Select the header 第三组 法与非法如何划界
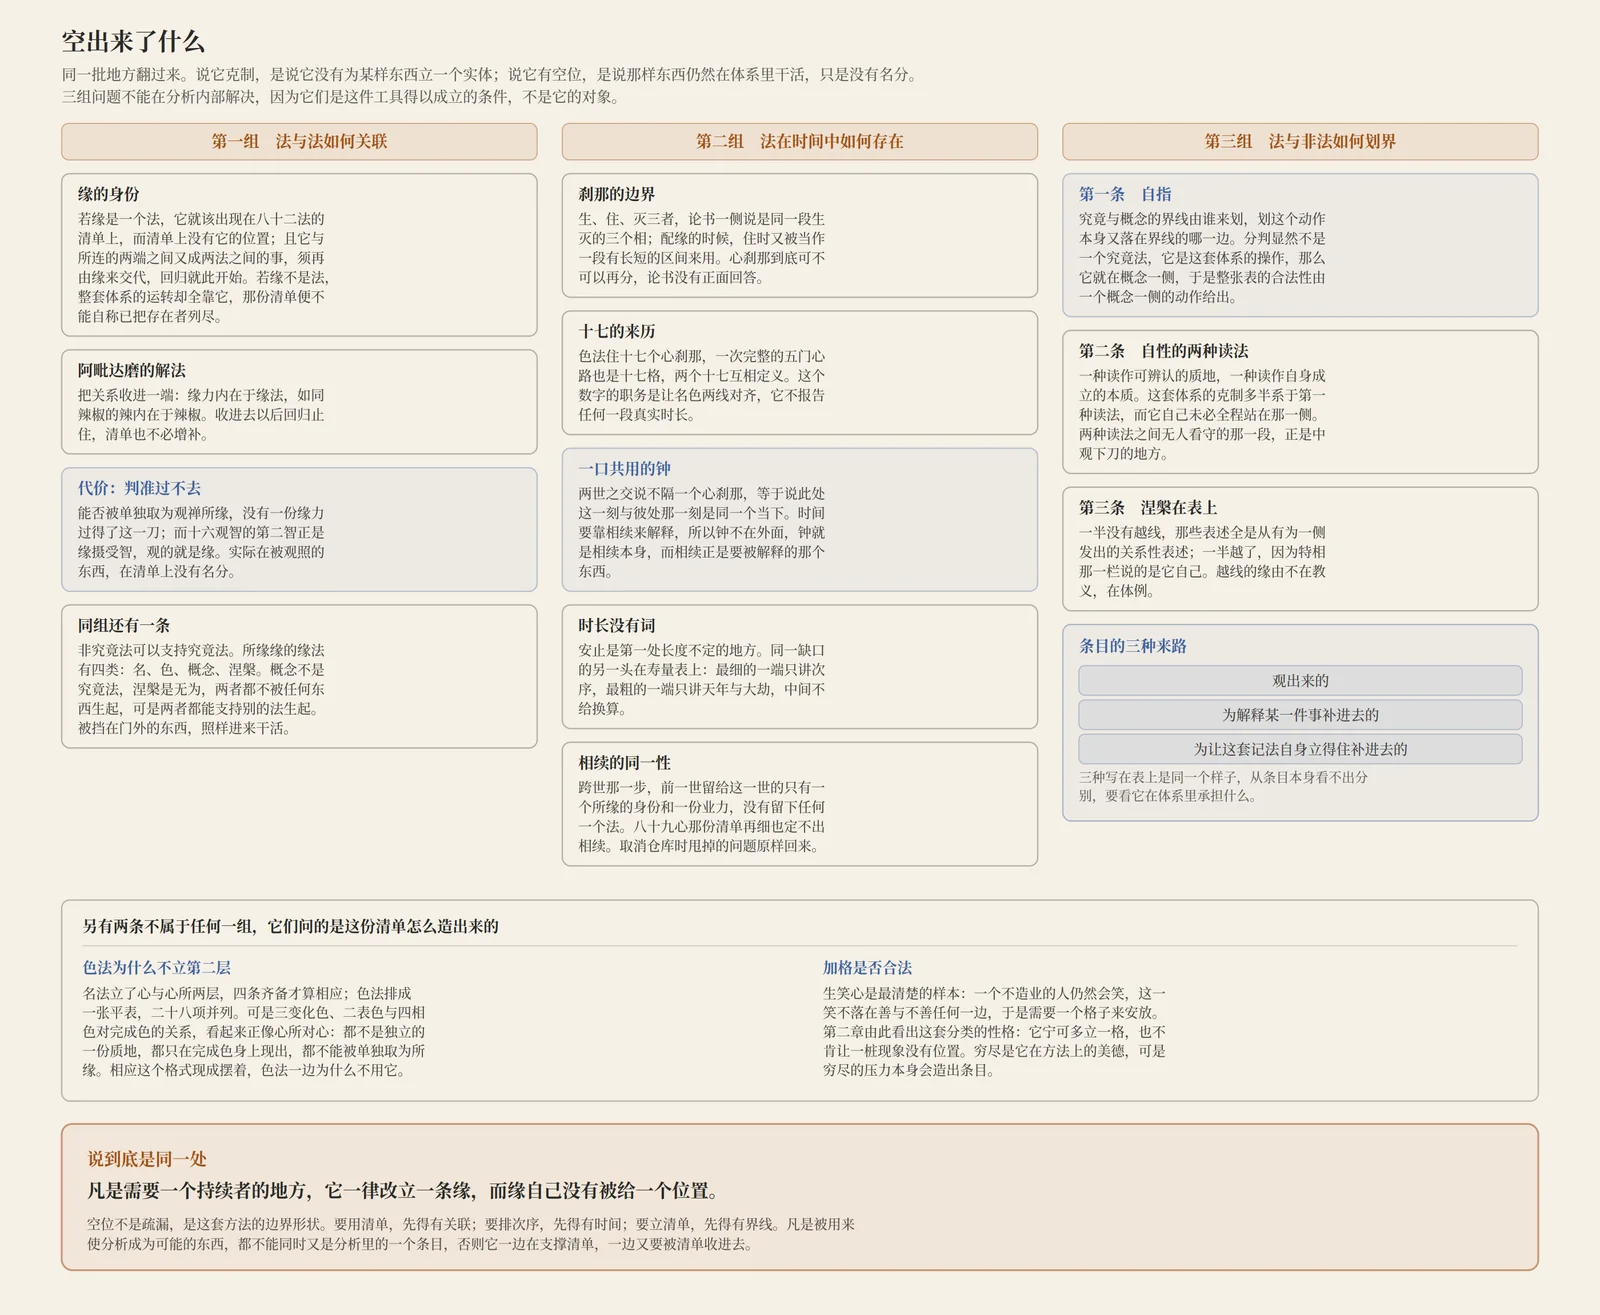Screen dimensions: 1600x1315 coord(1300,142)
